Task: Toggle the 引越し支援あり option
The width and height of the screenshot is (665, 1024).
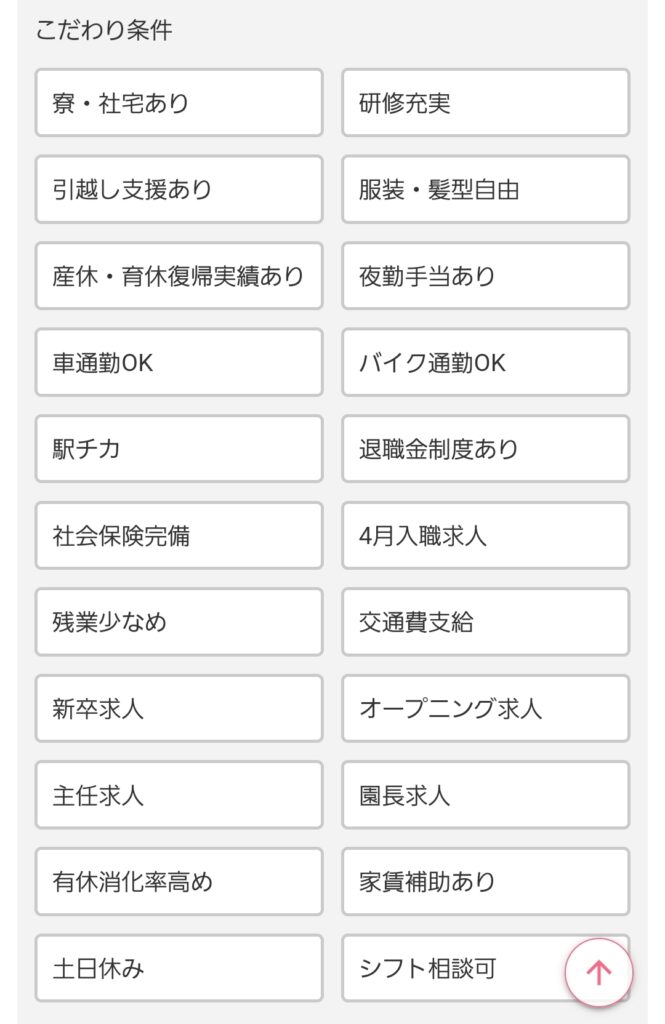Action: pos(178,190)
